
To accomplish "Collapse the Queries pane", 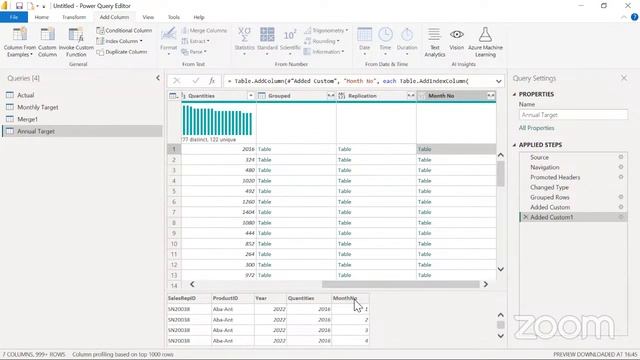I will pyautogui.click(x=158, y=78).
